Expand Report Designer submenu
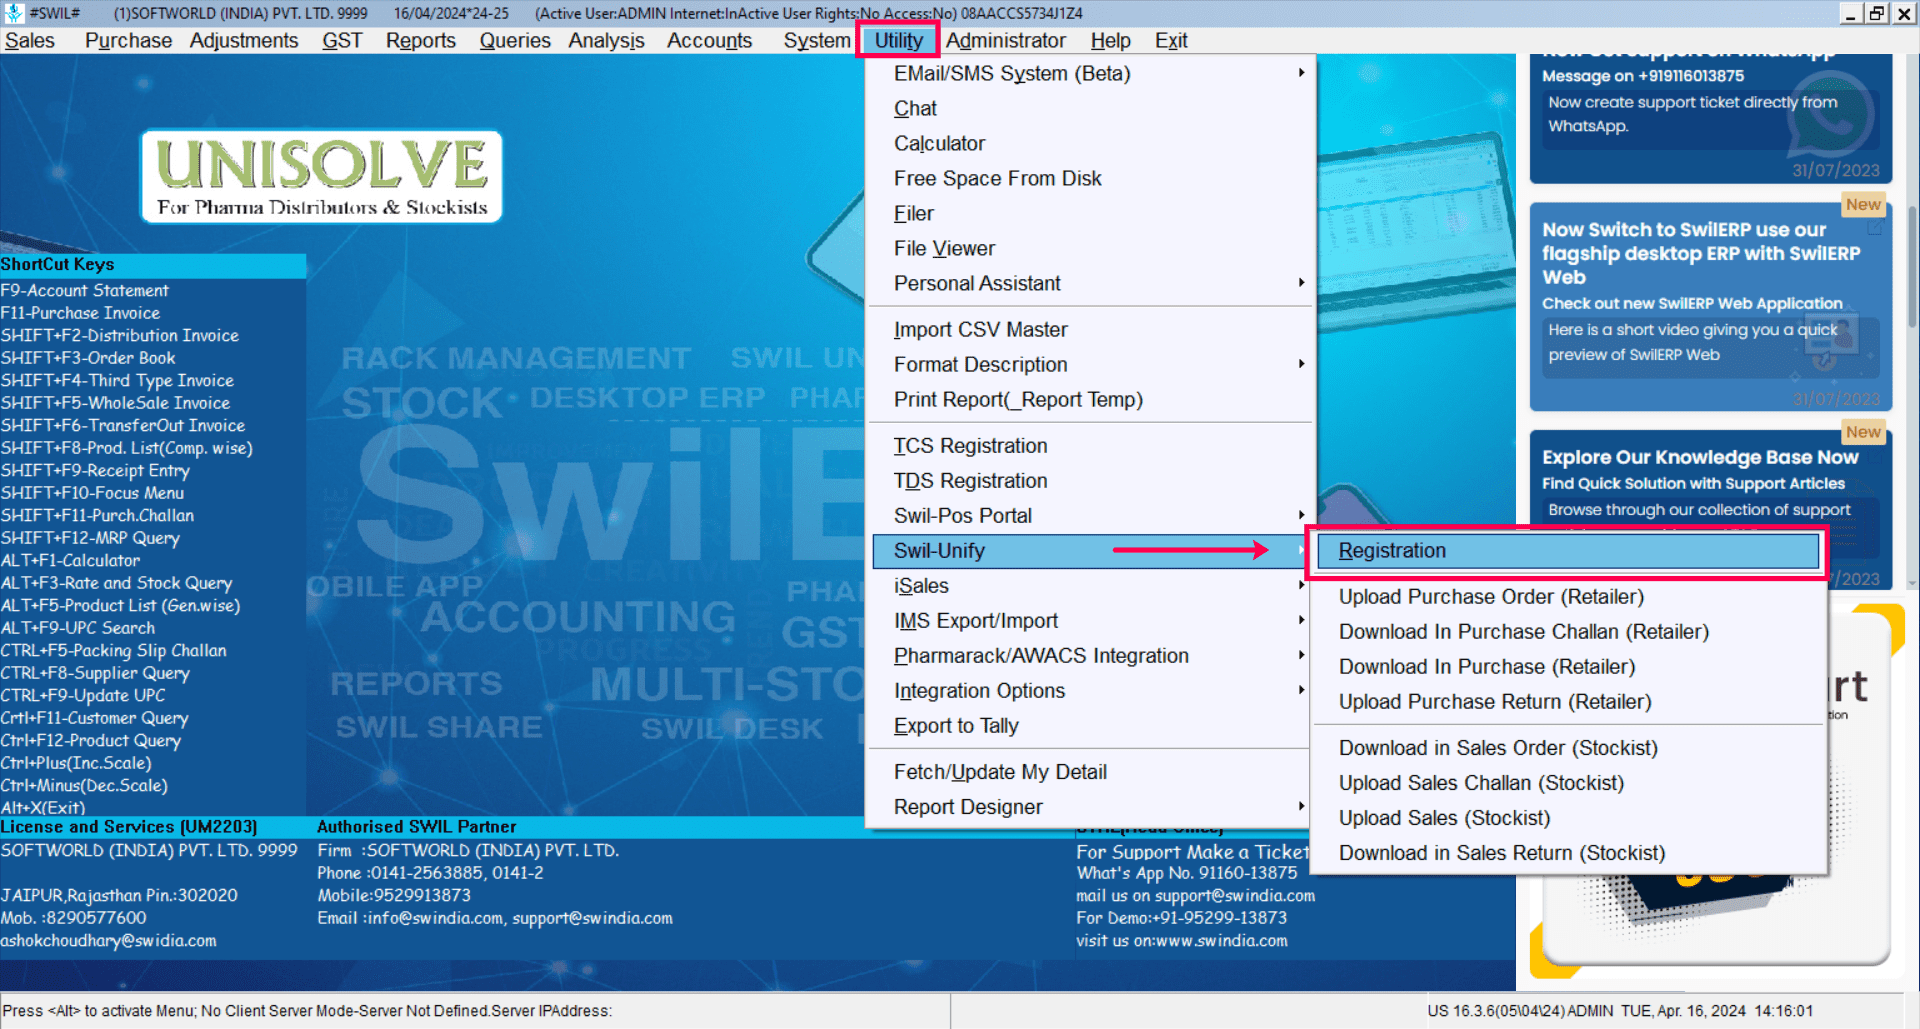Viewport: 1920px width, 1029px height. [1090, 807]
